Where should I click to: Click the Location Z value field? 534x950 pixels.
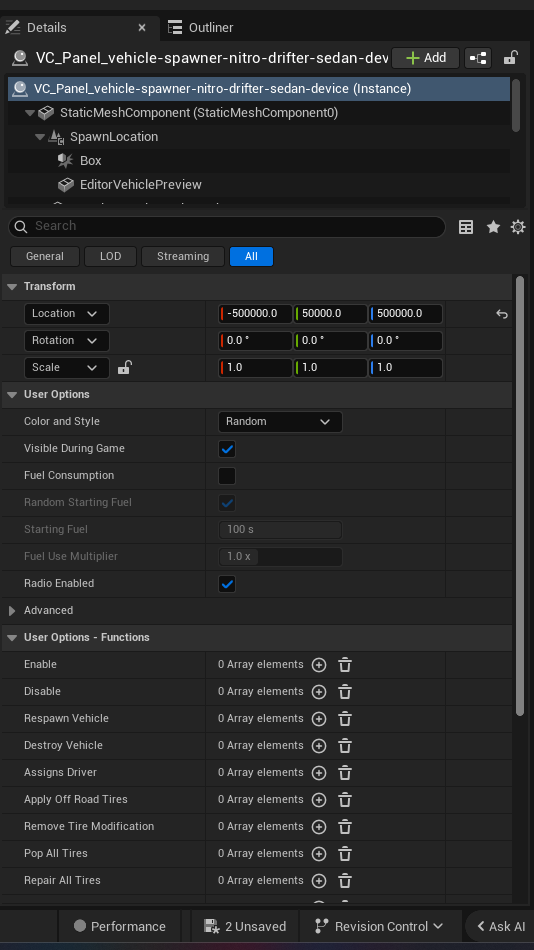pos(406,314)
